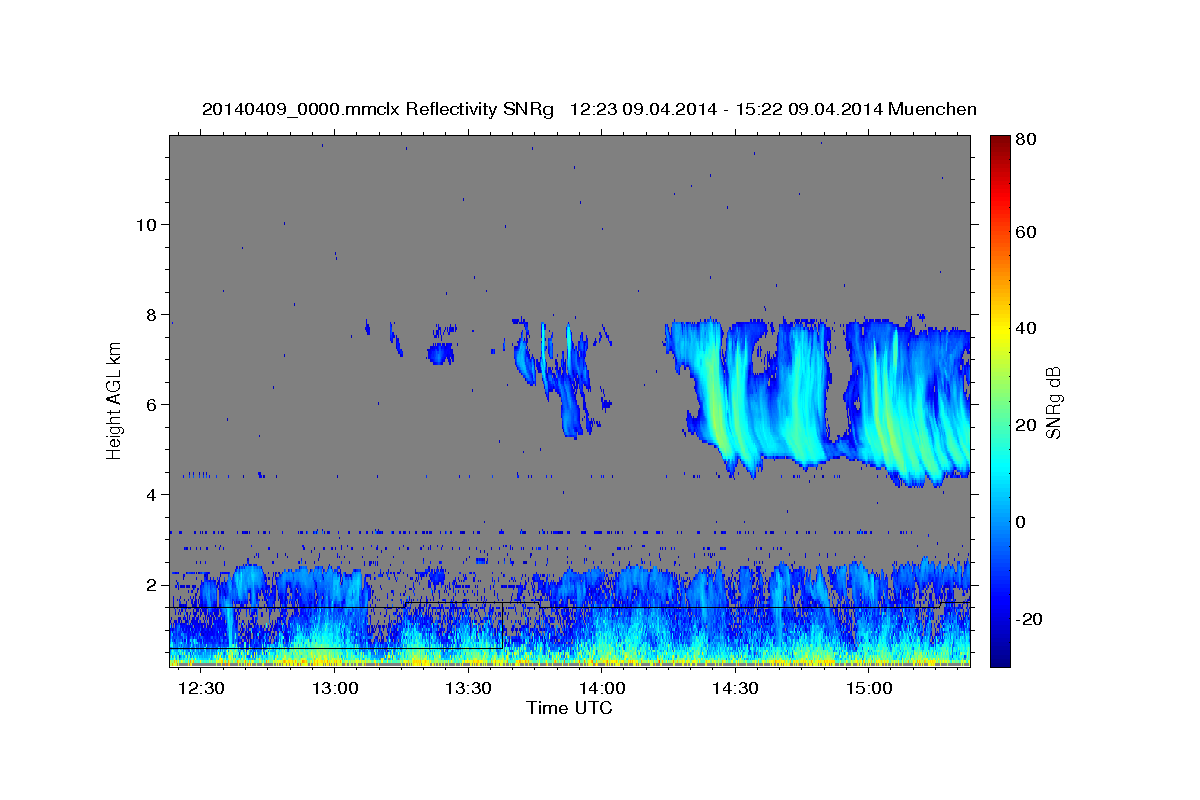Click the 12:30 time tick label
This screenshot has width=1200, height=800.
(x=203, y=688)
